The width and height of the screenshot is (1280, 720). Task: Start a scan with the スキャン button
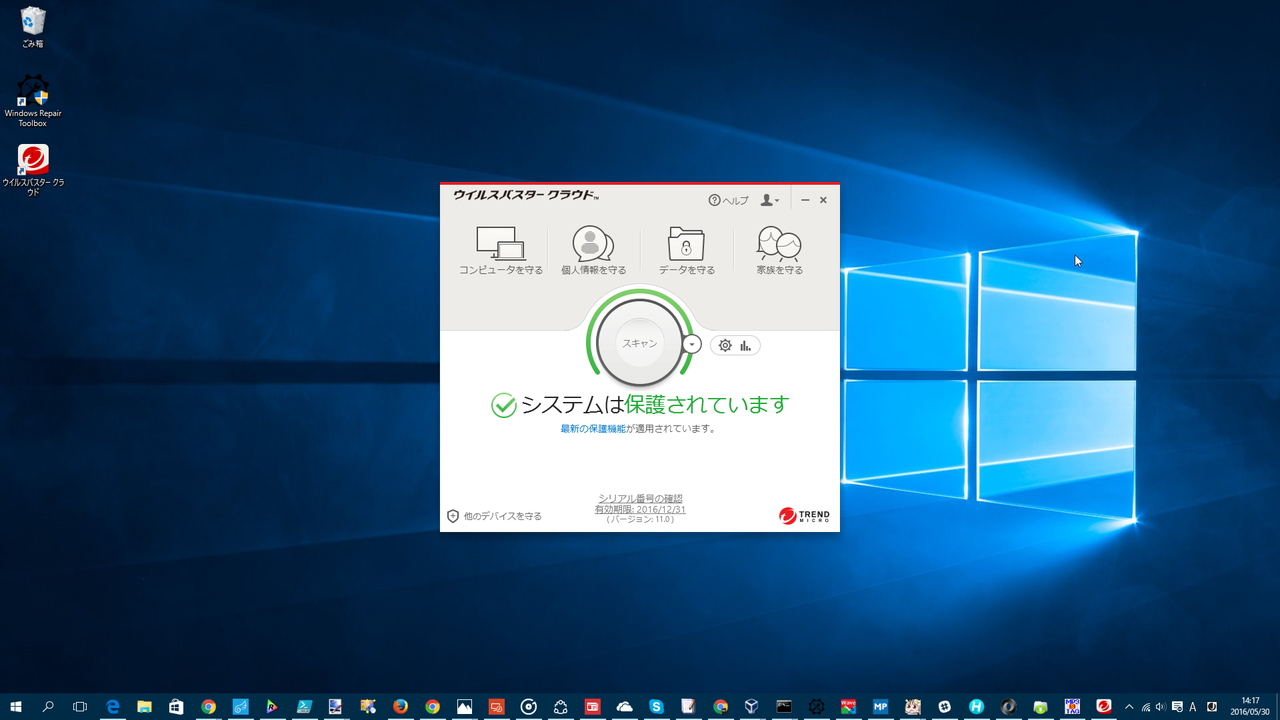tap(639, 343)
